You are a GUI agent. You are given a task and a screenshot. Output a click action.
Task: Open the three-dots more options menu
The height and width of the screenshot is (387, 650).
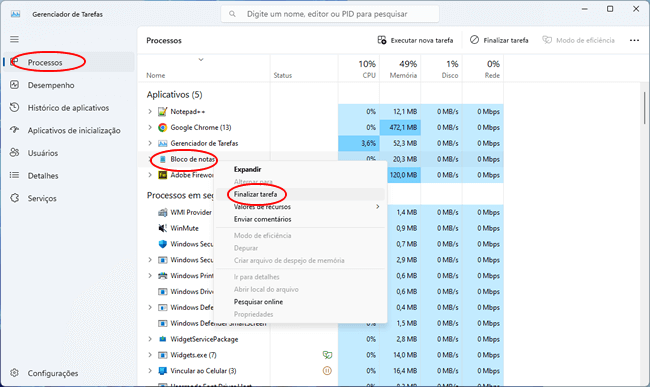click(634, 40)
